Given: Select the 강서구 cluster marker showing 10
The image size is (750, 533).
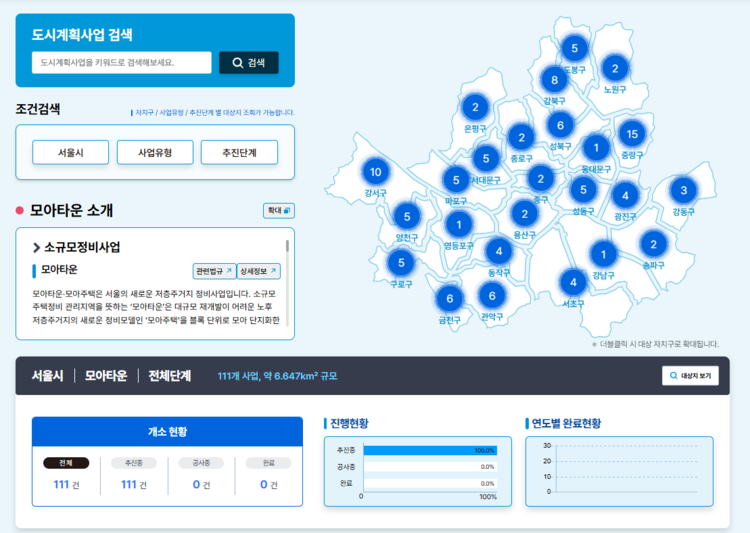Looking at the screenshot, I should pyautogui.click(x=375, y=172).
